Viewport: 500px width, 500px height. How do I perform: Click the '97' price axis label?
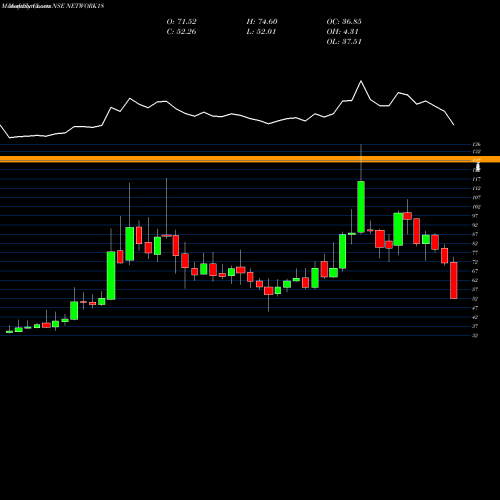[x=475, y=216]
